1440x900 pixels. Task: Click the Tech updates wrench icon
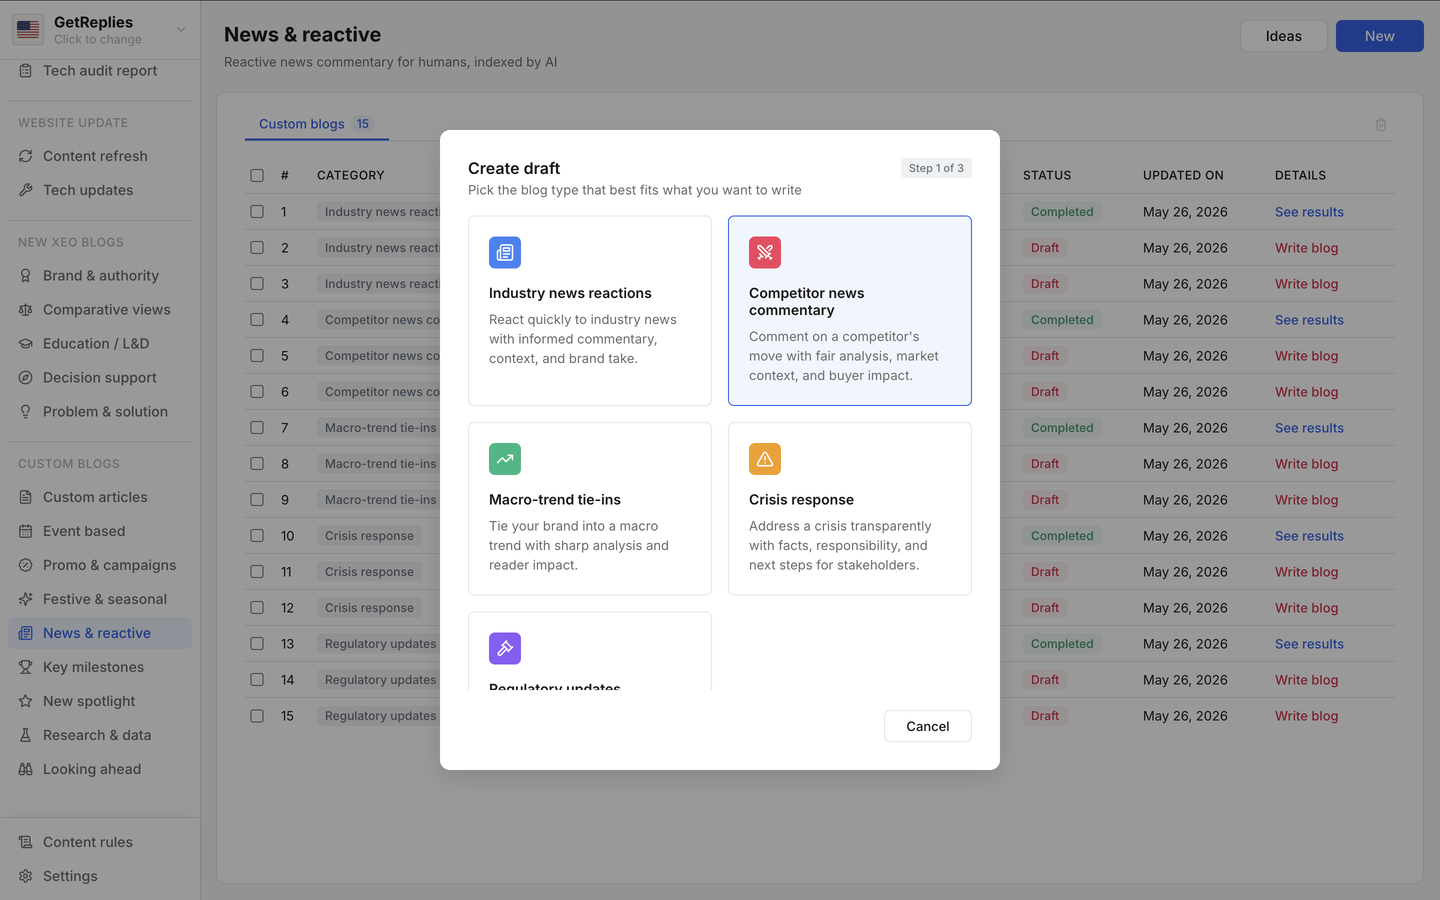26,190
